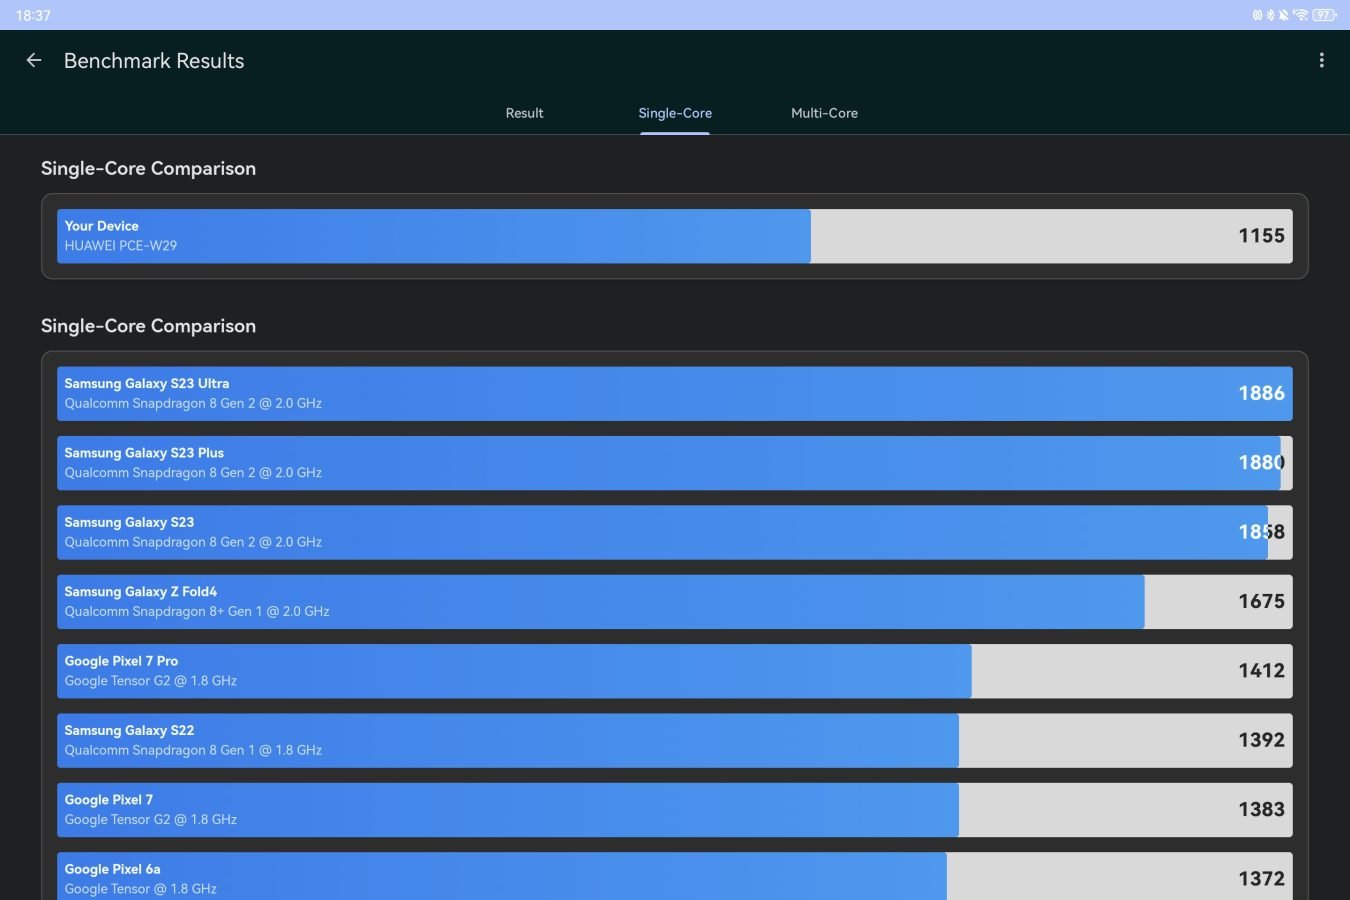The width and height of the screenshot is (1350, 900).
Task: Tap the 1886 score value
Action: coord(1261,393)
